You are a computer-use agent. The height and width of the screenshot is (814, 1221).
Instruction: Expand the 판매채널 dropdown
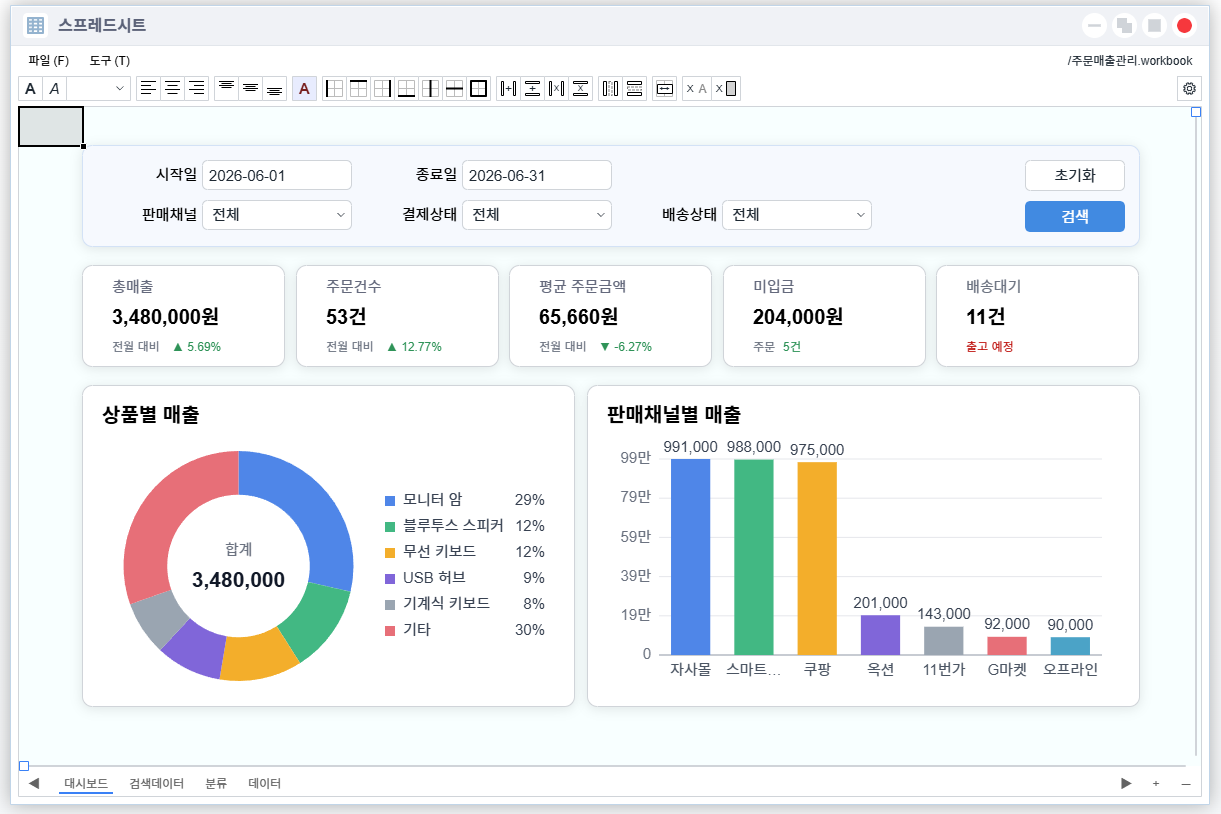click(277, 215)
